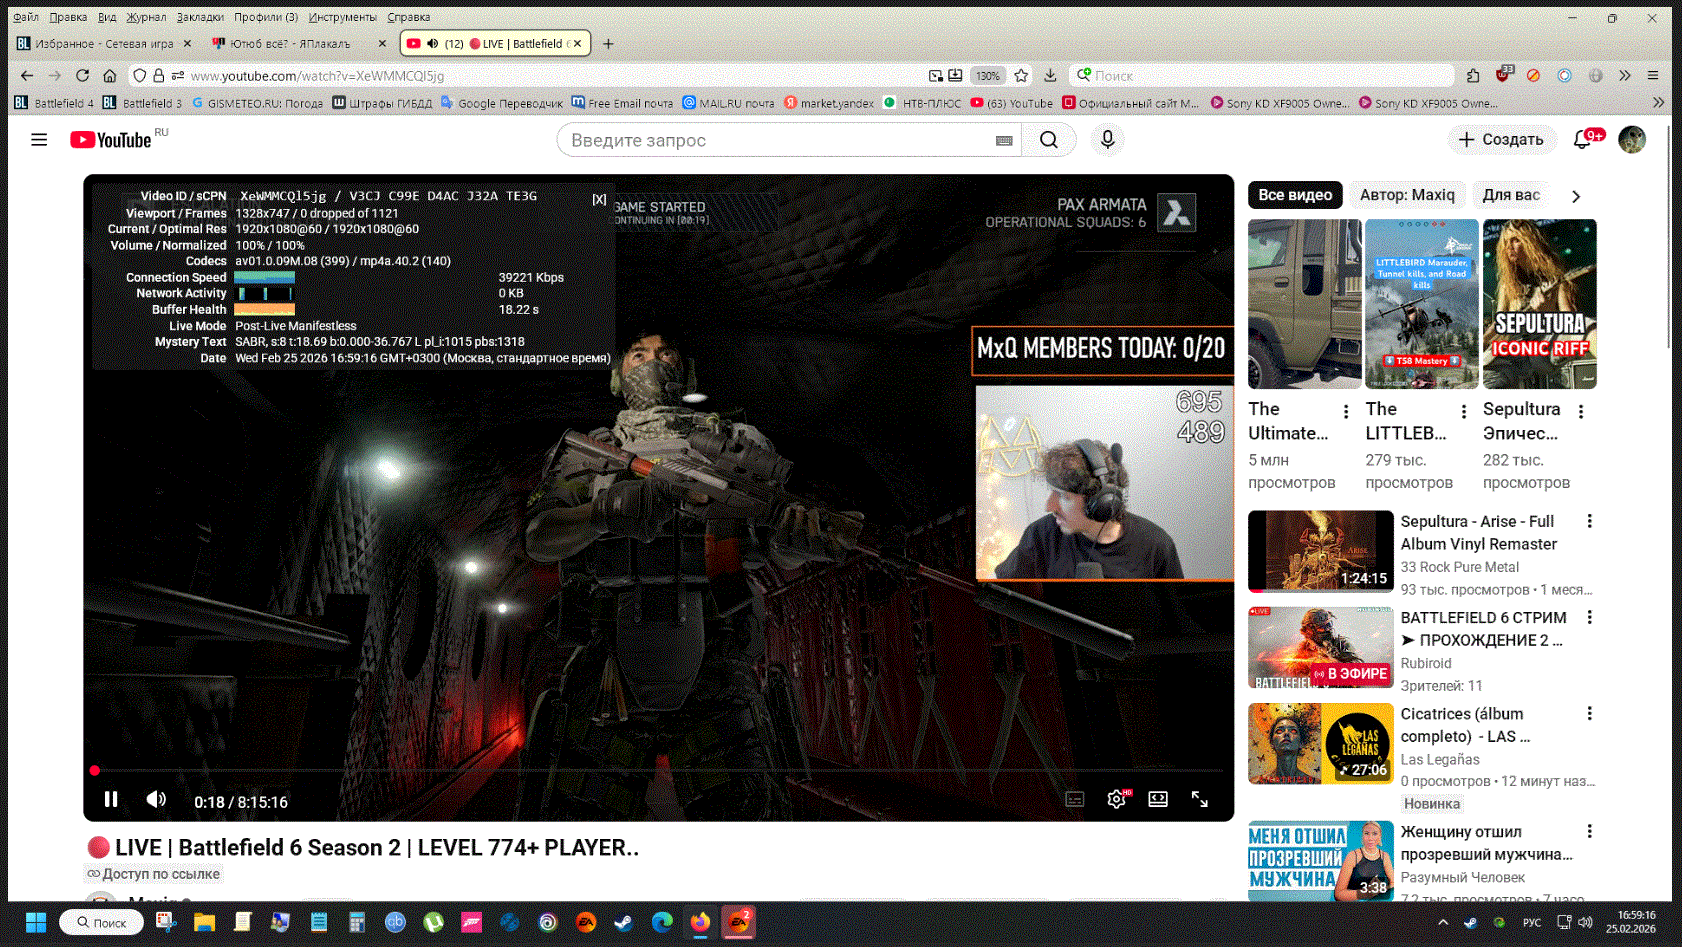Open the uBlock shield extension with badge 33
This screenshot has width=1682, height=947.
pyautogui.click(x=1504, y=75)
